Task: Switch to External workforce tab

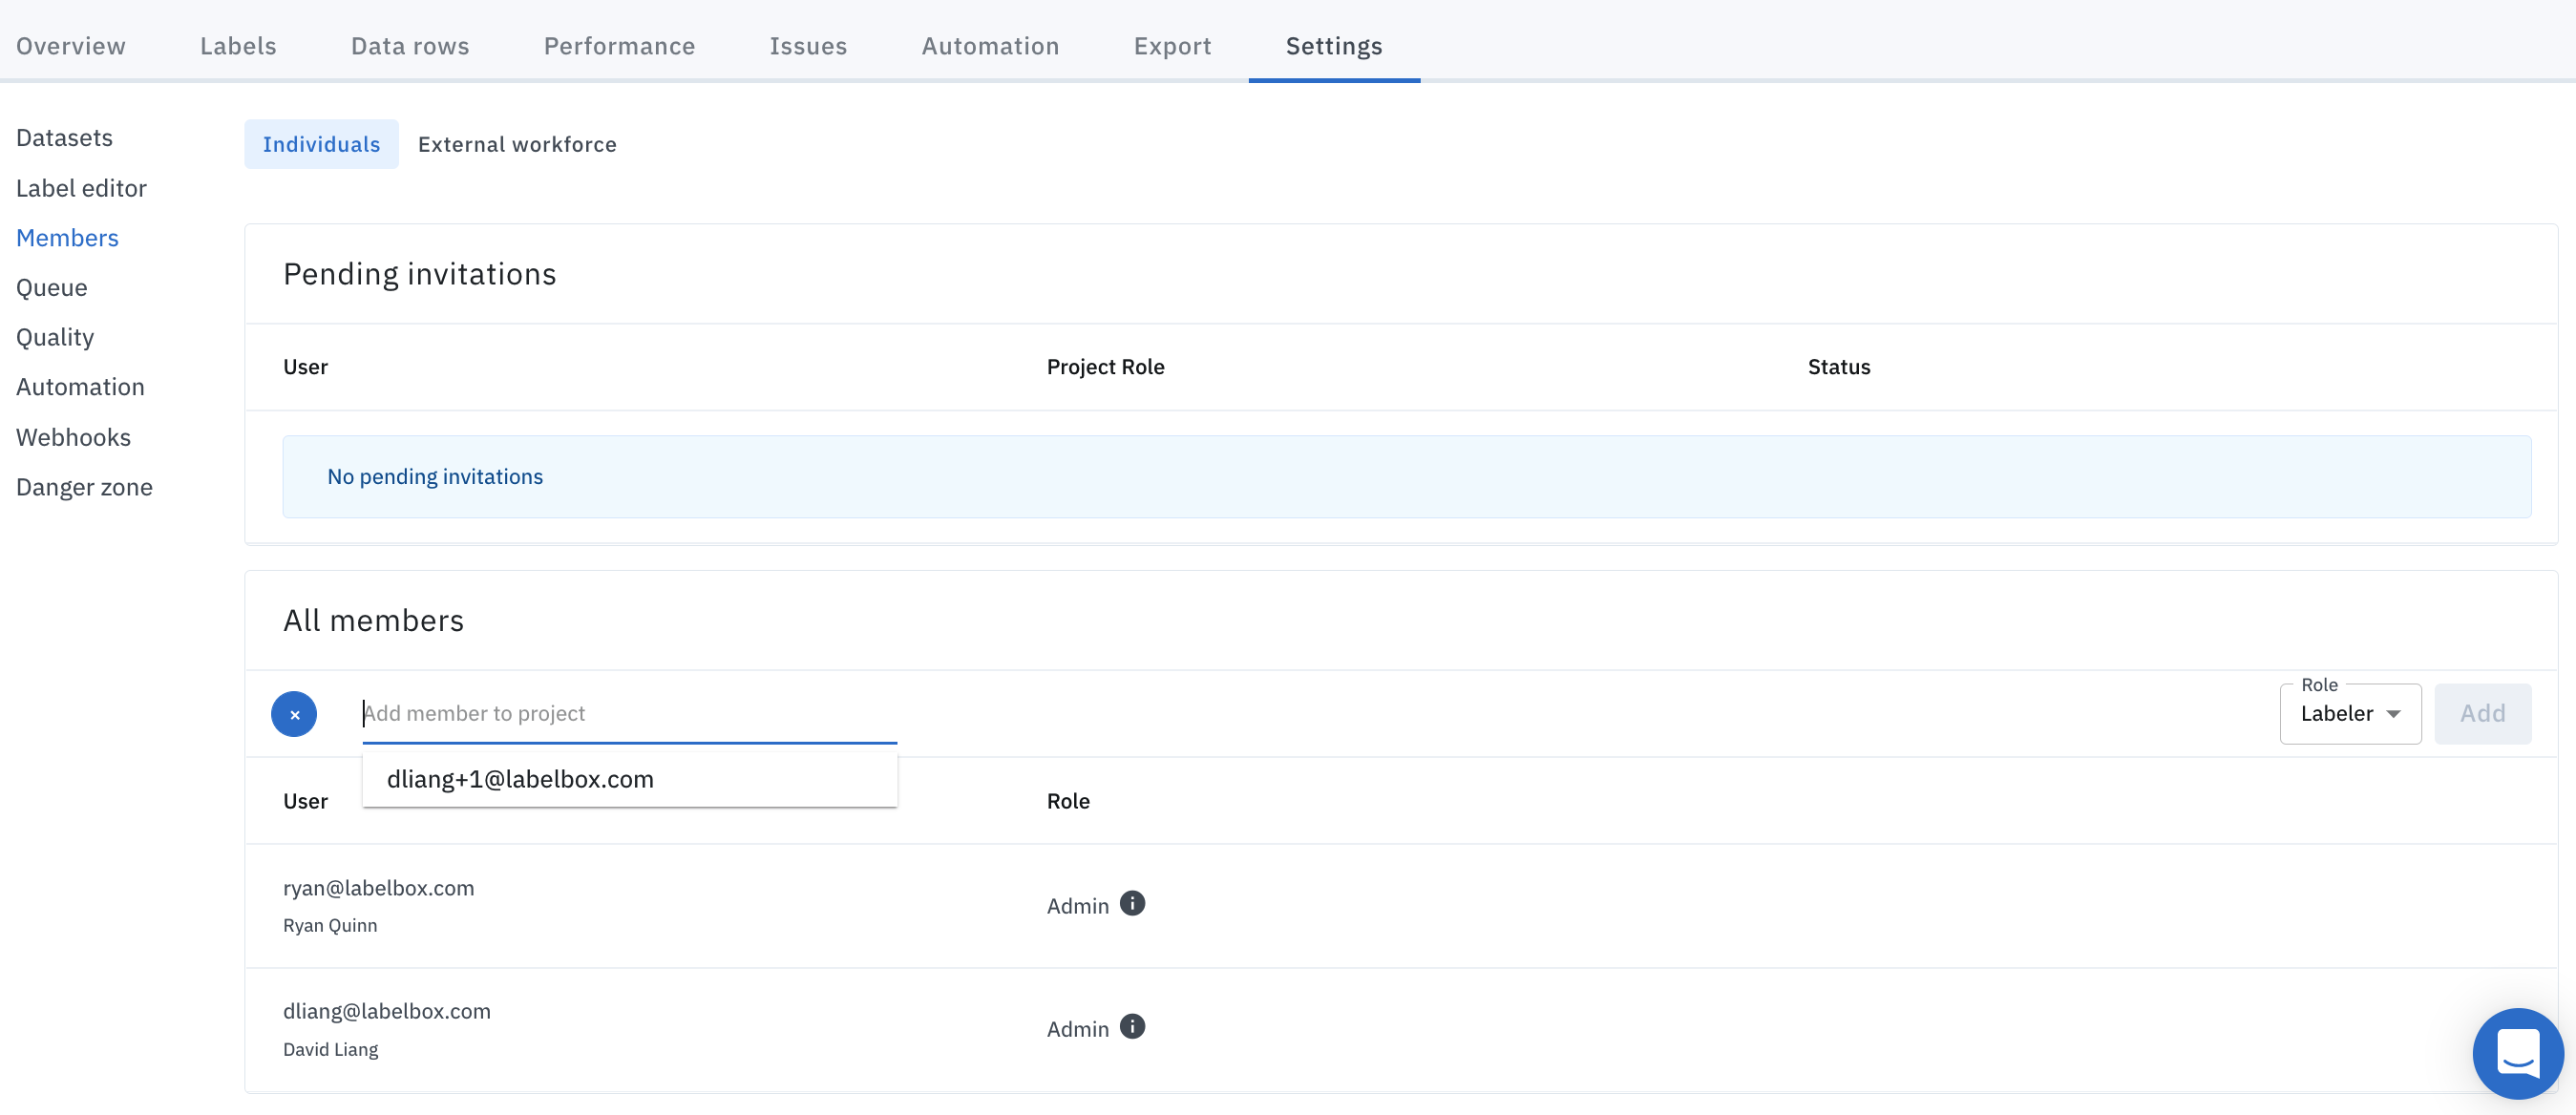Action: click(x=517, y=144)
